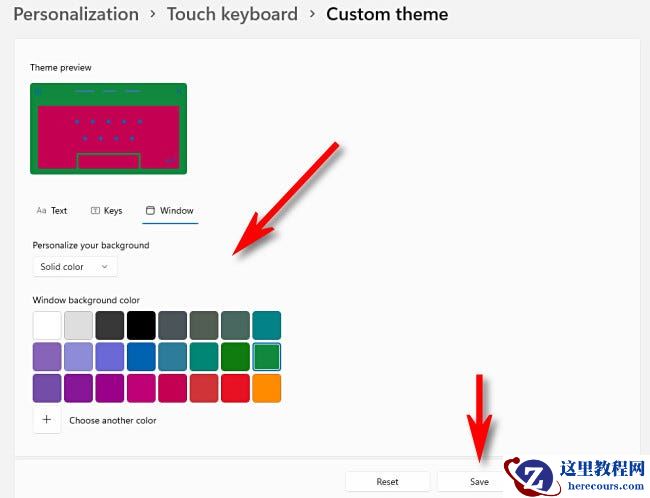Pick the magenta-purple swatch in bottom row
650x498 pixels.
110,388
